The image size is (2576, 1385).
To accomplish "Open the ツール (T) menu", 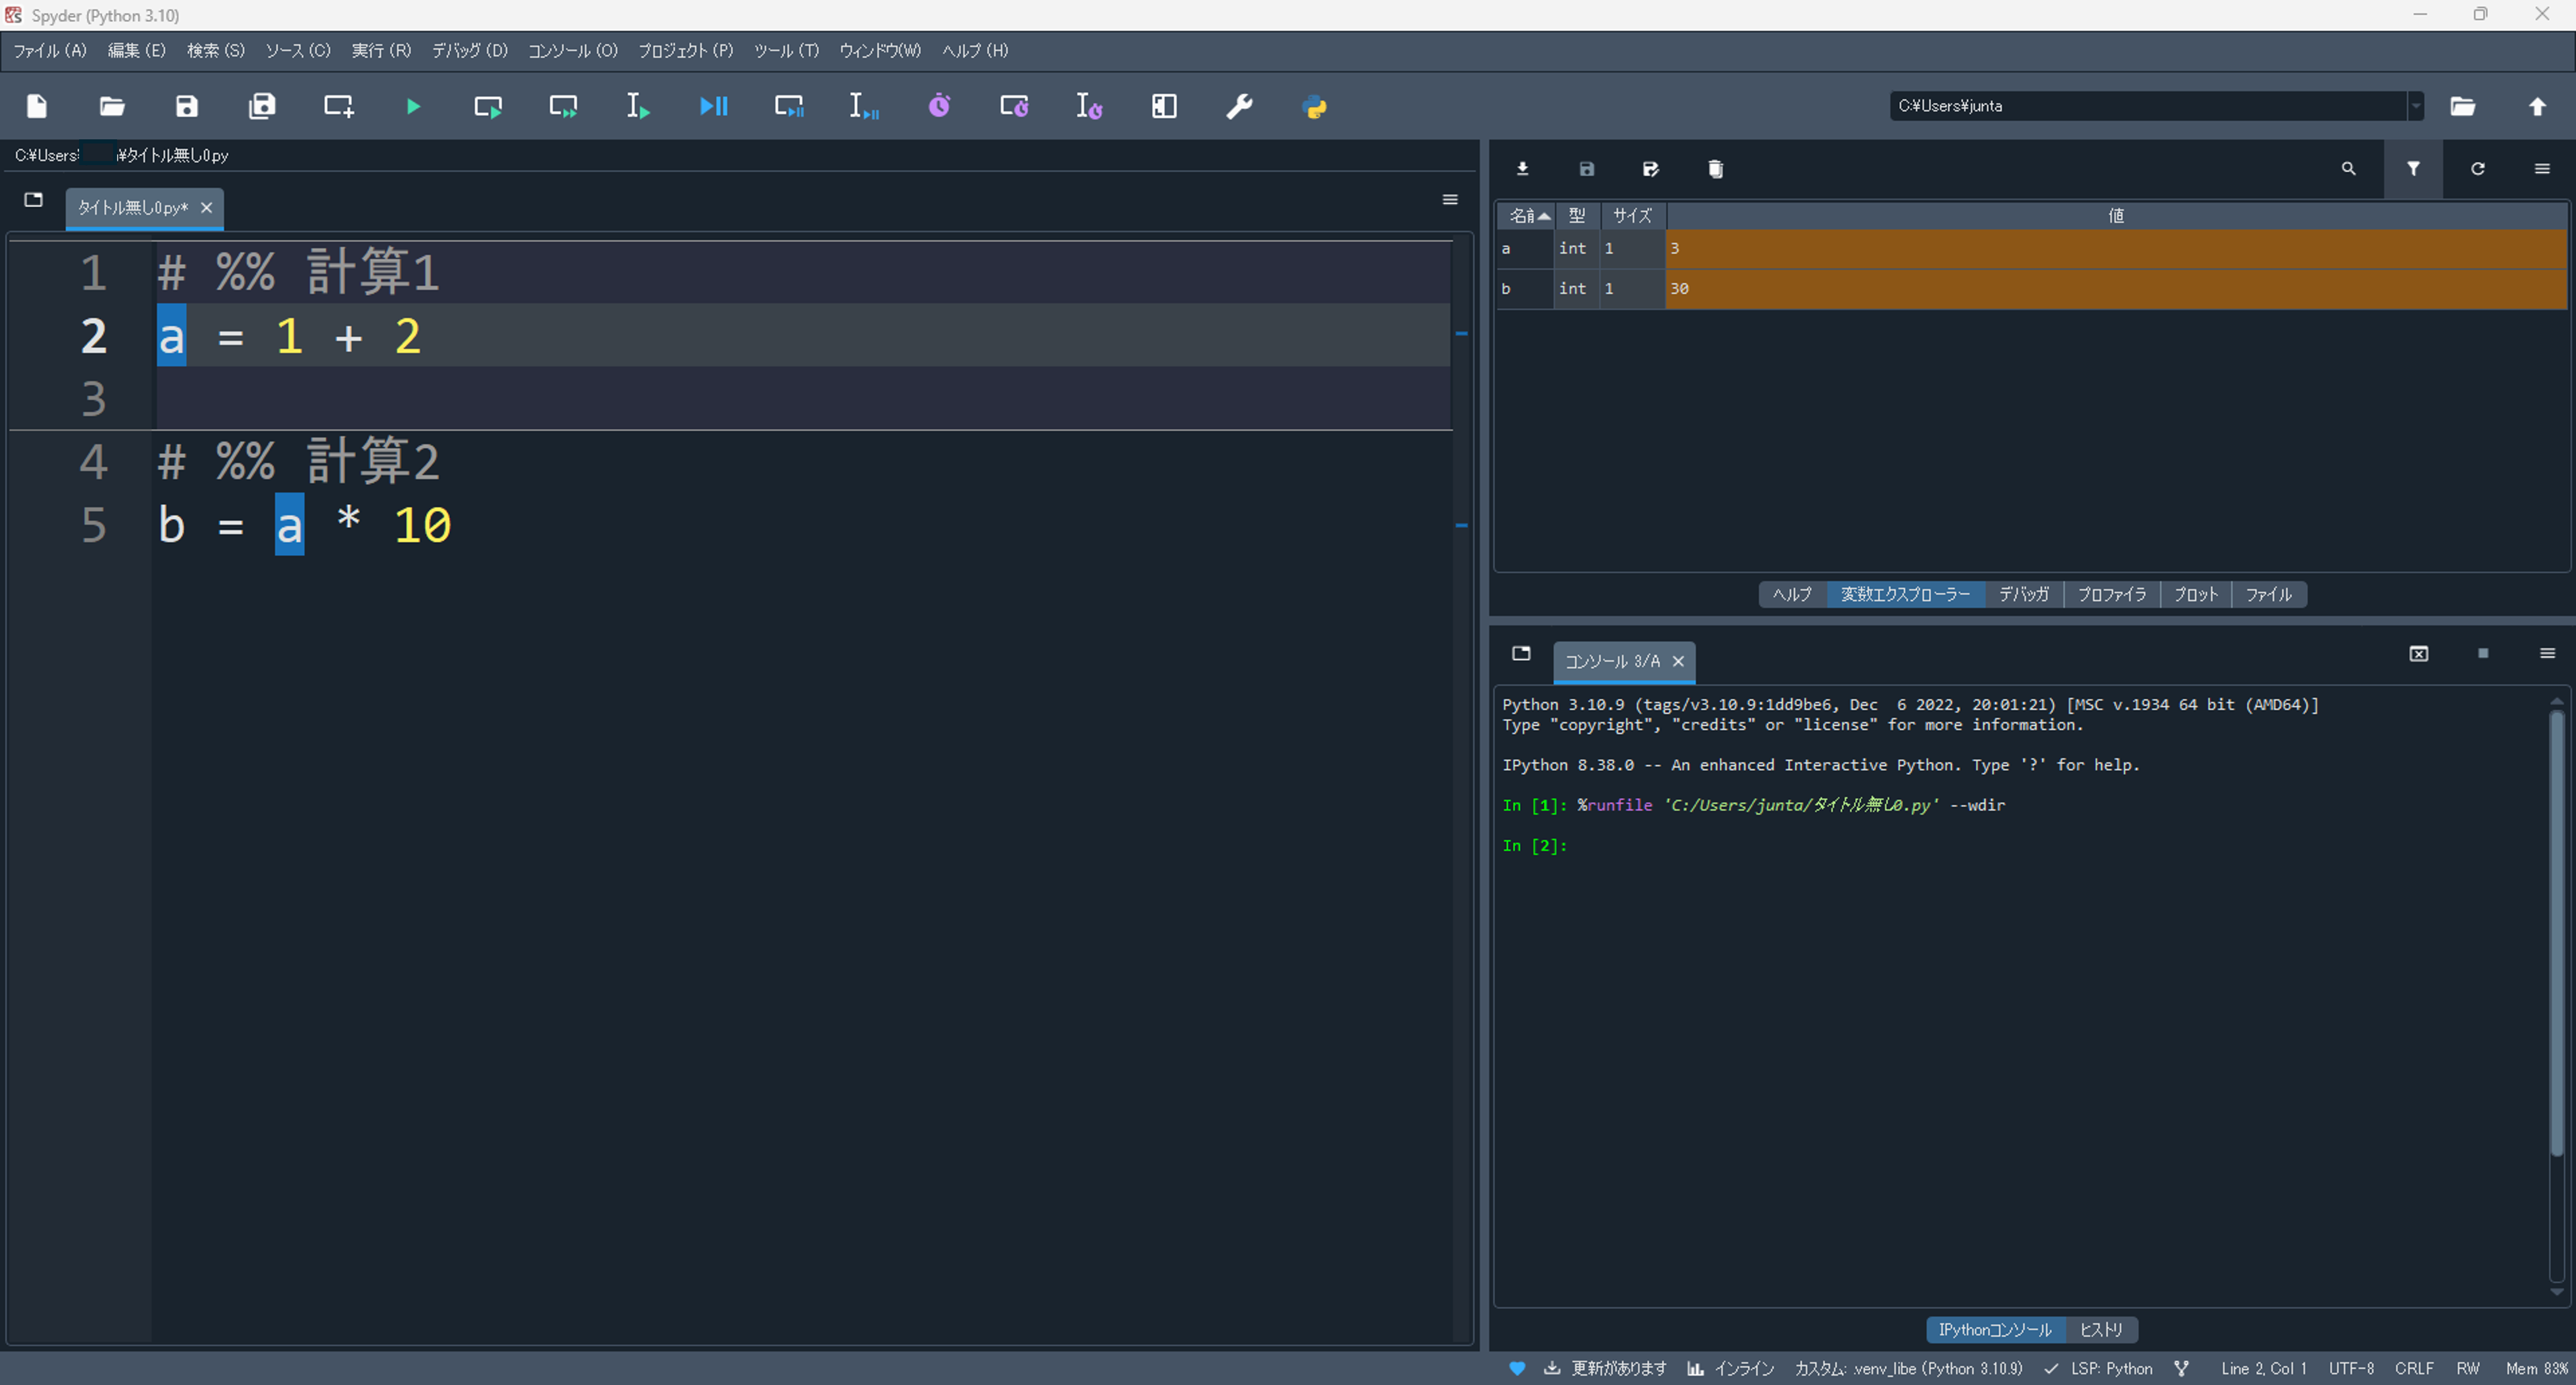I will (x=786, y=51).
